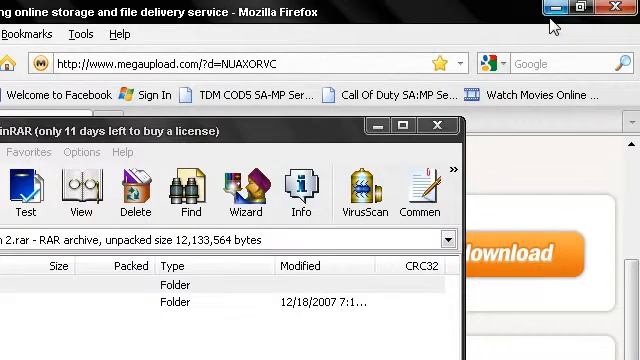
Task: Select the Folder row modified 12/18/2007
Action: [222, 302]
